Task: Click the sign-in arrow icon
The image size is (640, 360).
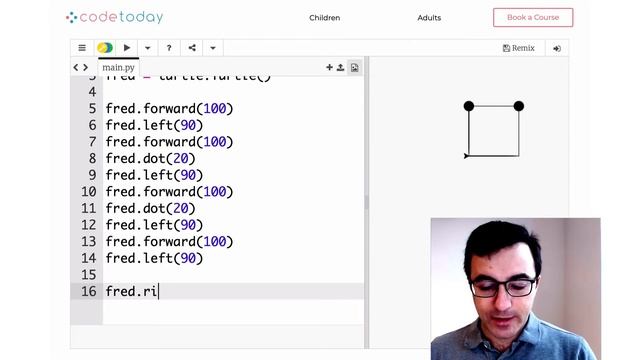Action: [557, 49]
